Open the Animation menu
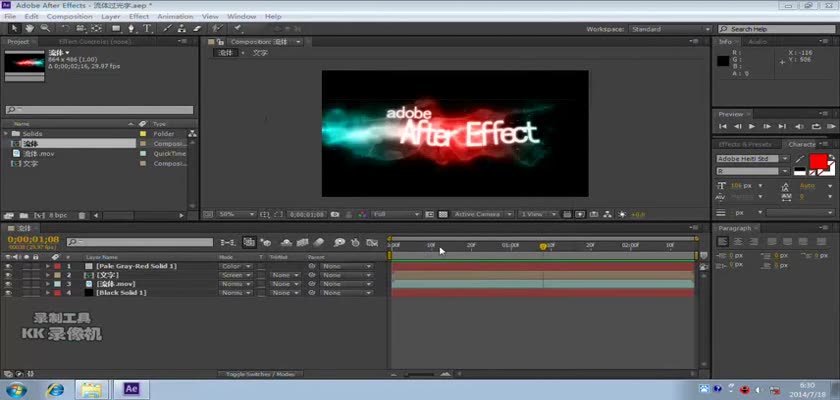This screenshot has width=840, height=400. [175, 17]
